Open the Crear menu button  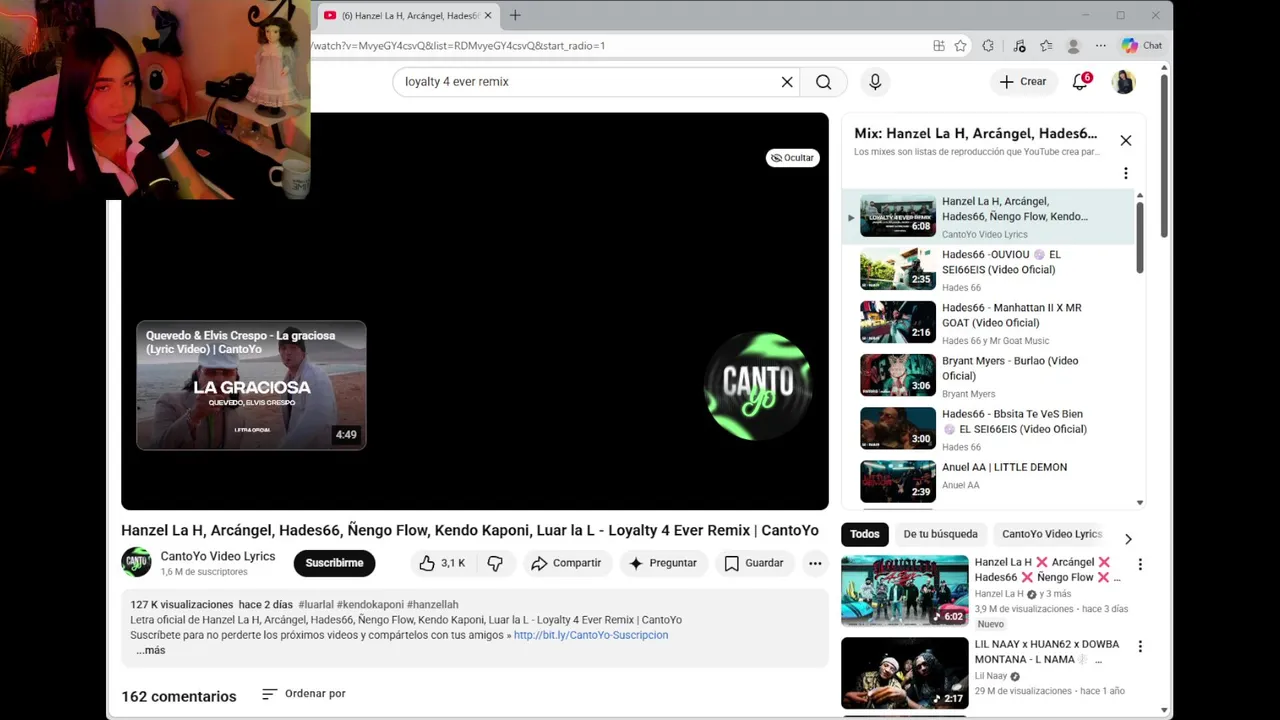[x=1023, y=82]
